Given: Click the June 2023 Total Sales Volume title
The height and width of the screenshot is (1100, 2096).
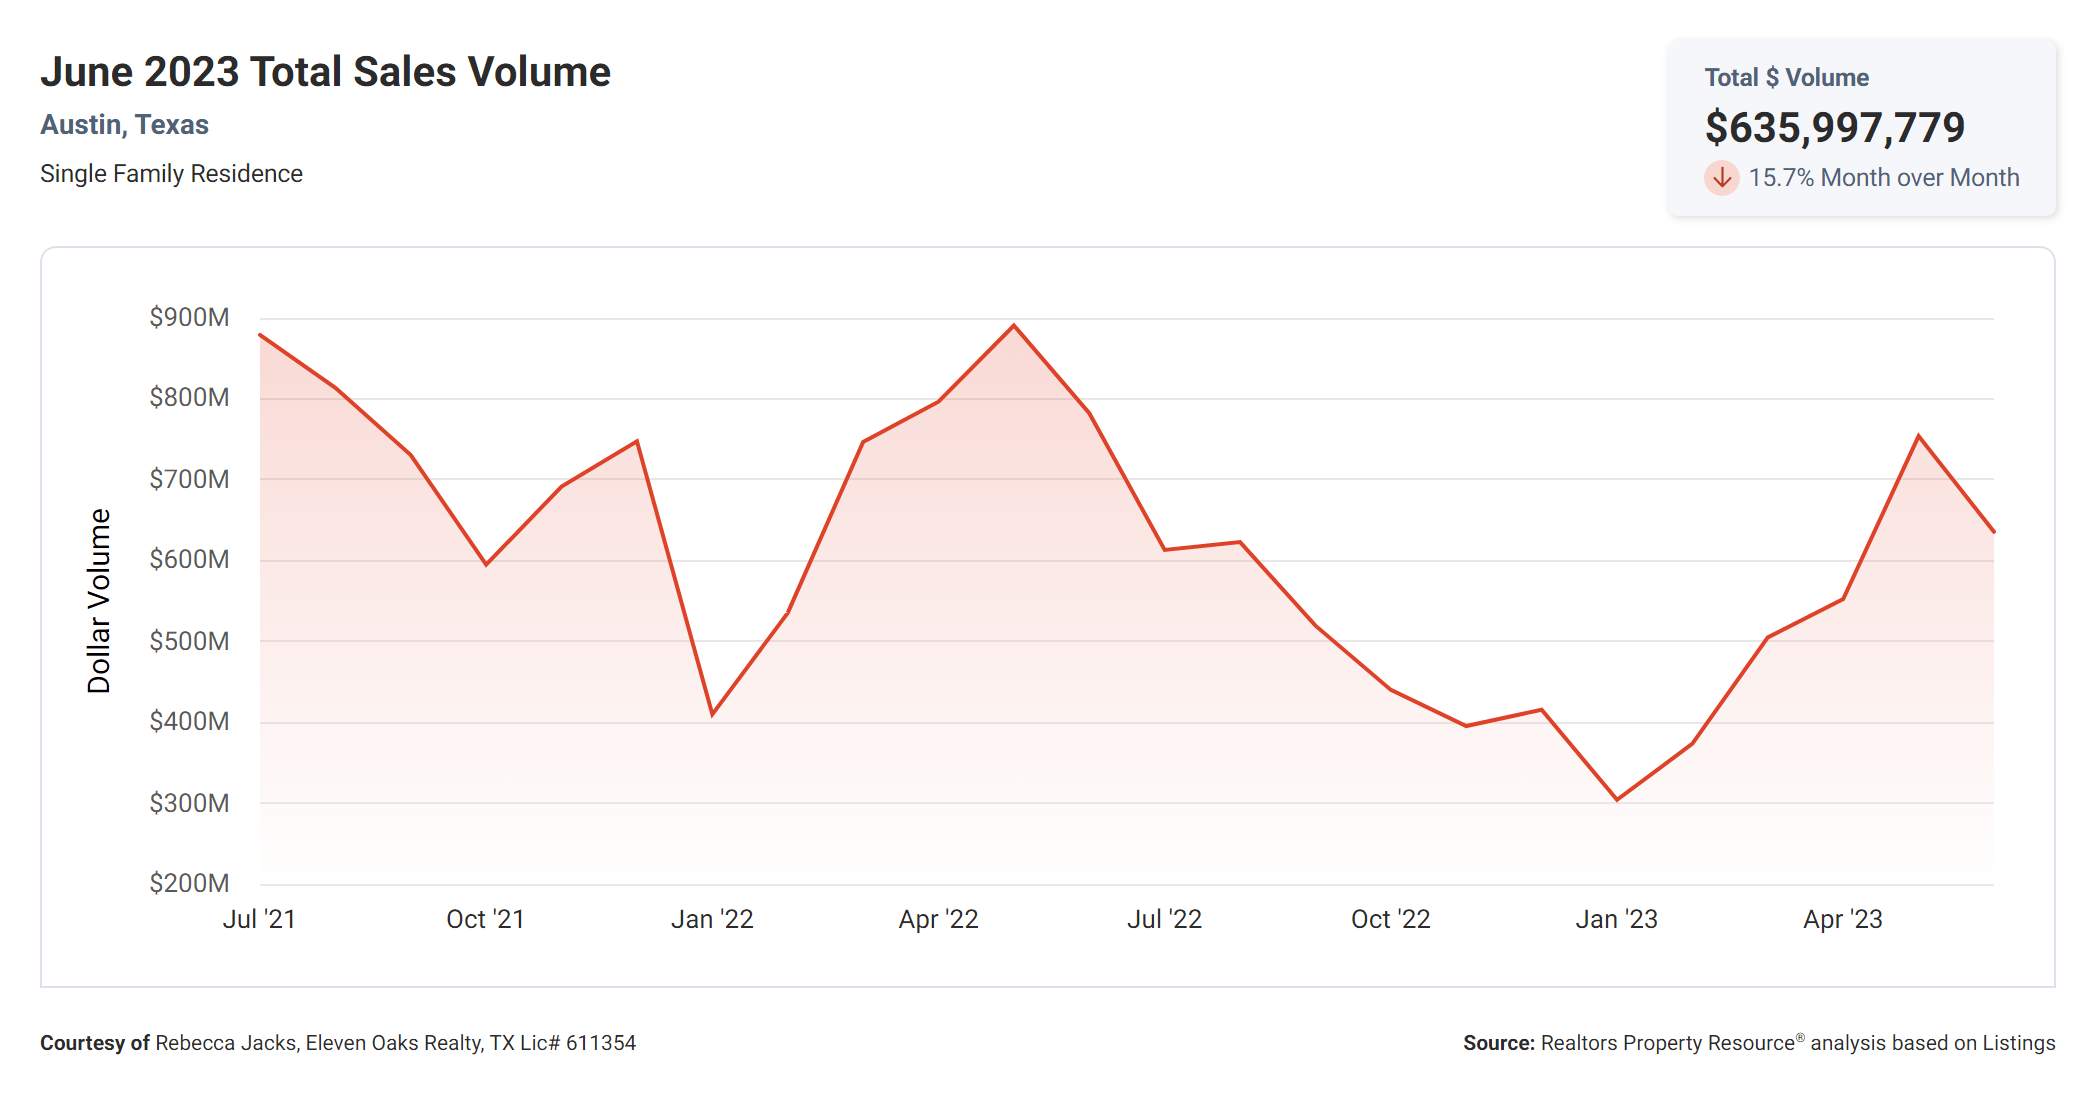Looking at the screenshot, I should coord(325,72).
